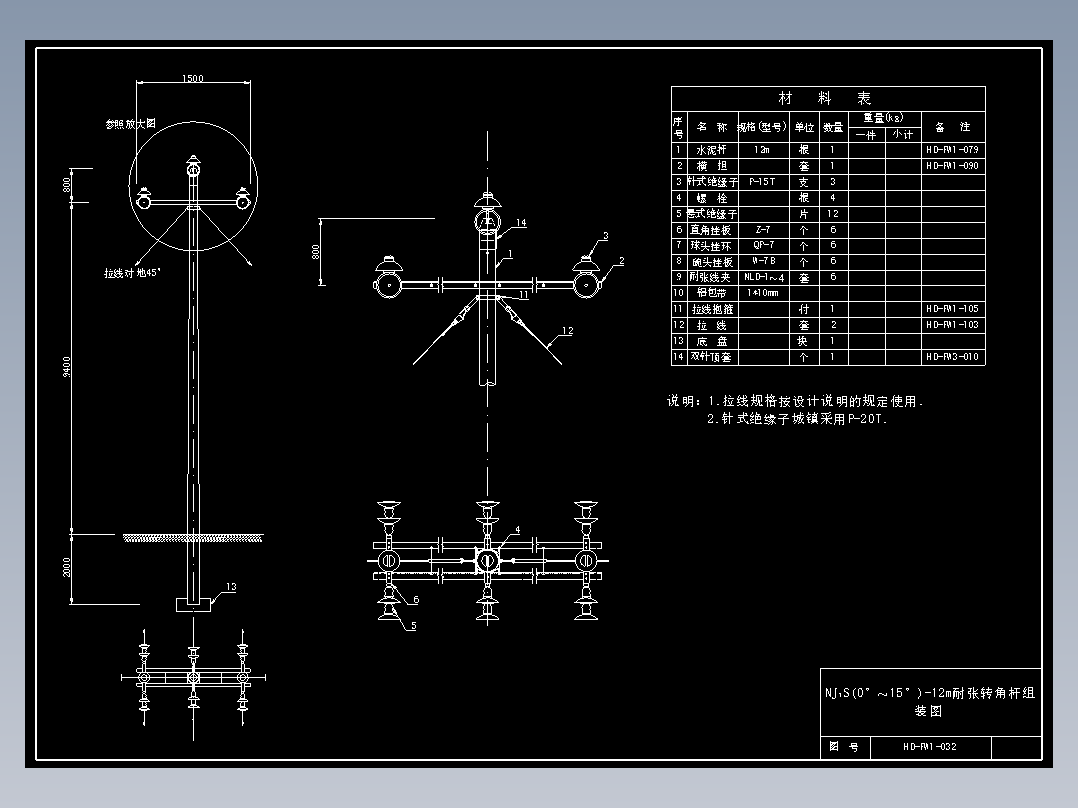Screen dimensions: 1078x808
Task: Select note 2 mentioning P-20T
Action: point(798,419)
